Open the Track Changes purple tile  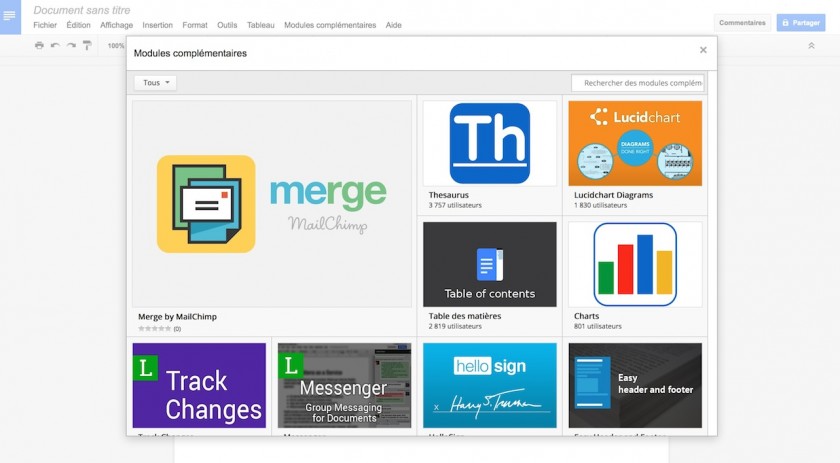point(199,385)
